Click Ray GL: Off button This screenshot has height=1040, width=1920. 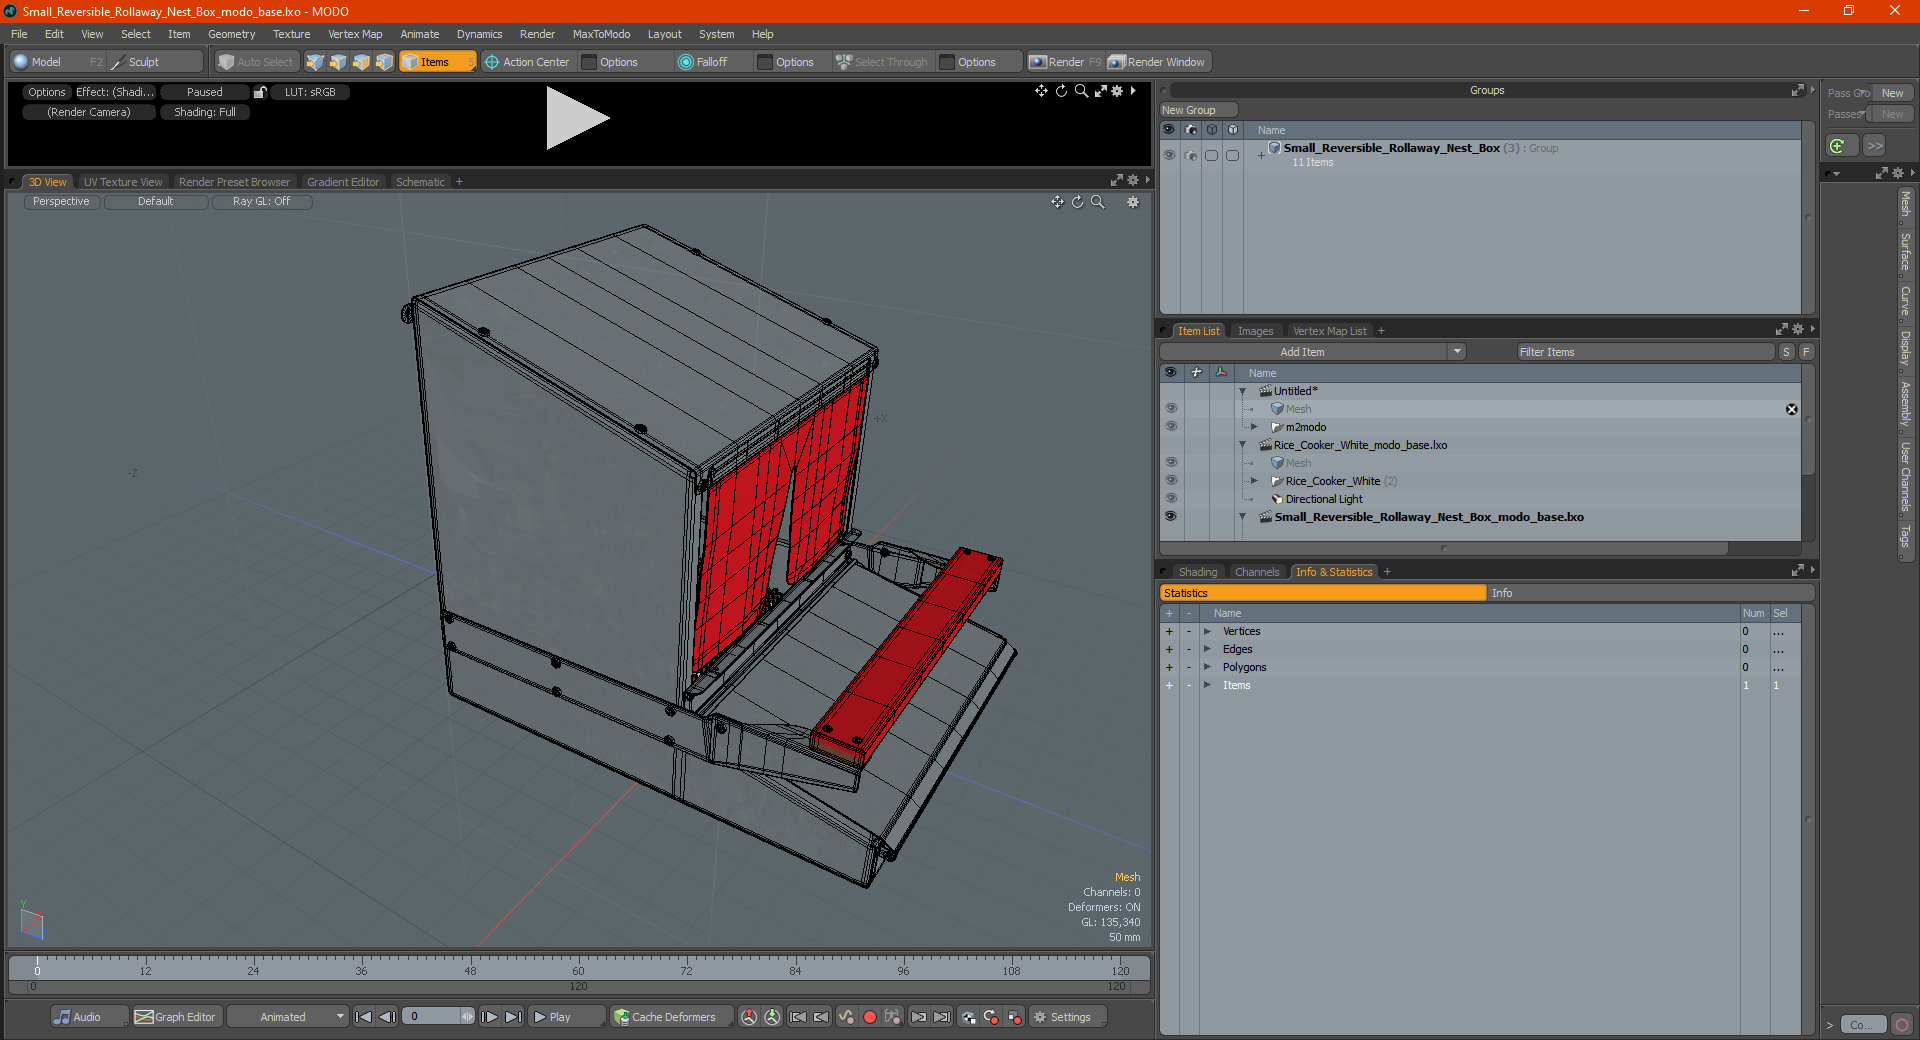[x=261, y=202]
